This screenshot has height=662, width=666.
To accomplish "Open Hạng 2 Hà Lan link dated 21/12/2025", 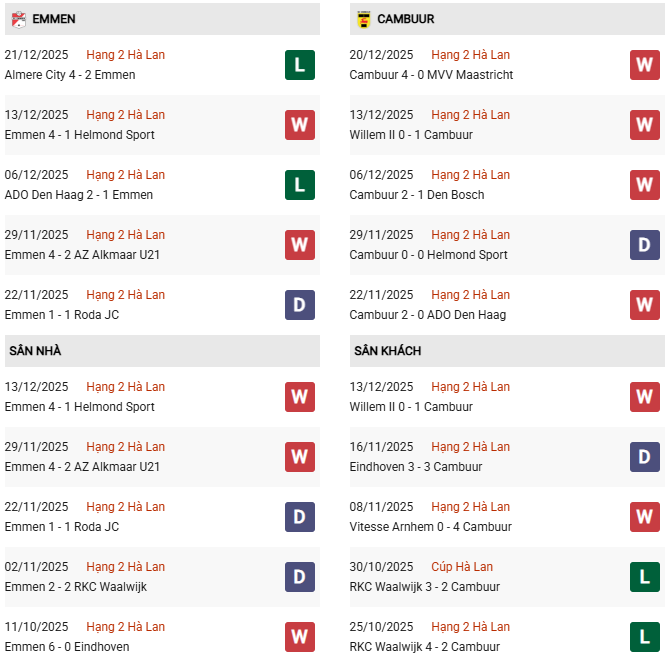I will pyautogui.click(x=125, y=55).
